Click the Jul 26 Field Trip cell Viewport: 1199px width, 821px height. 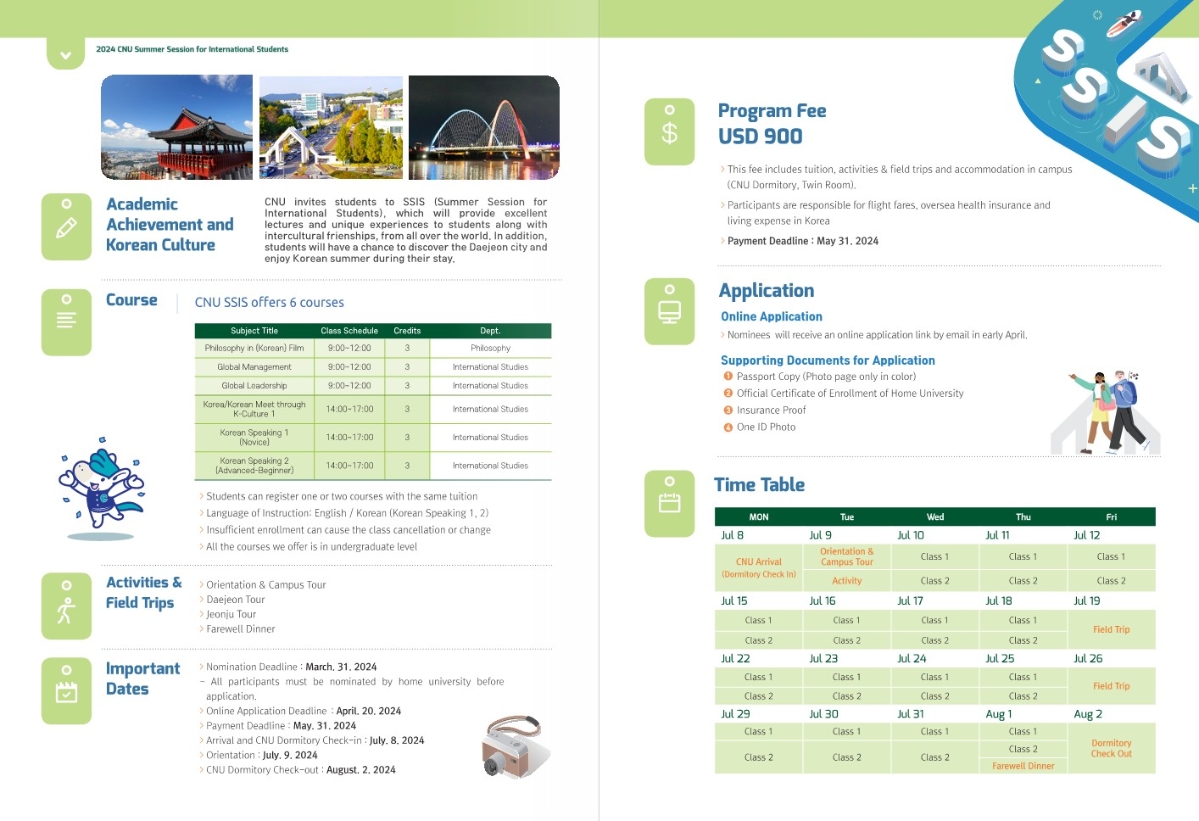pos(1111,686)
